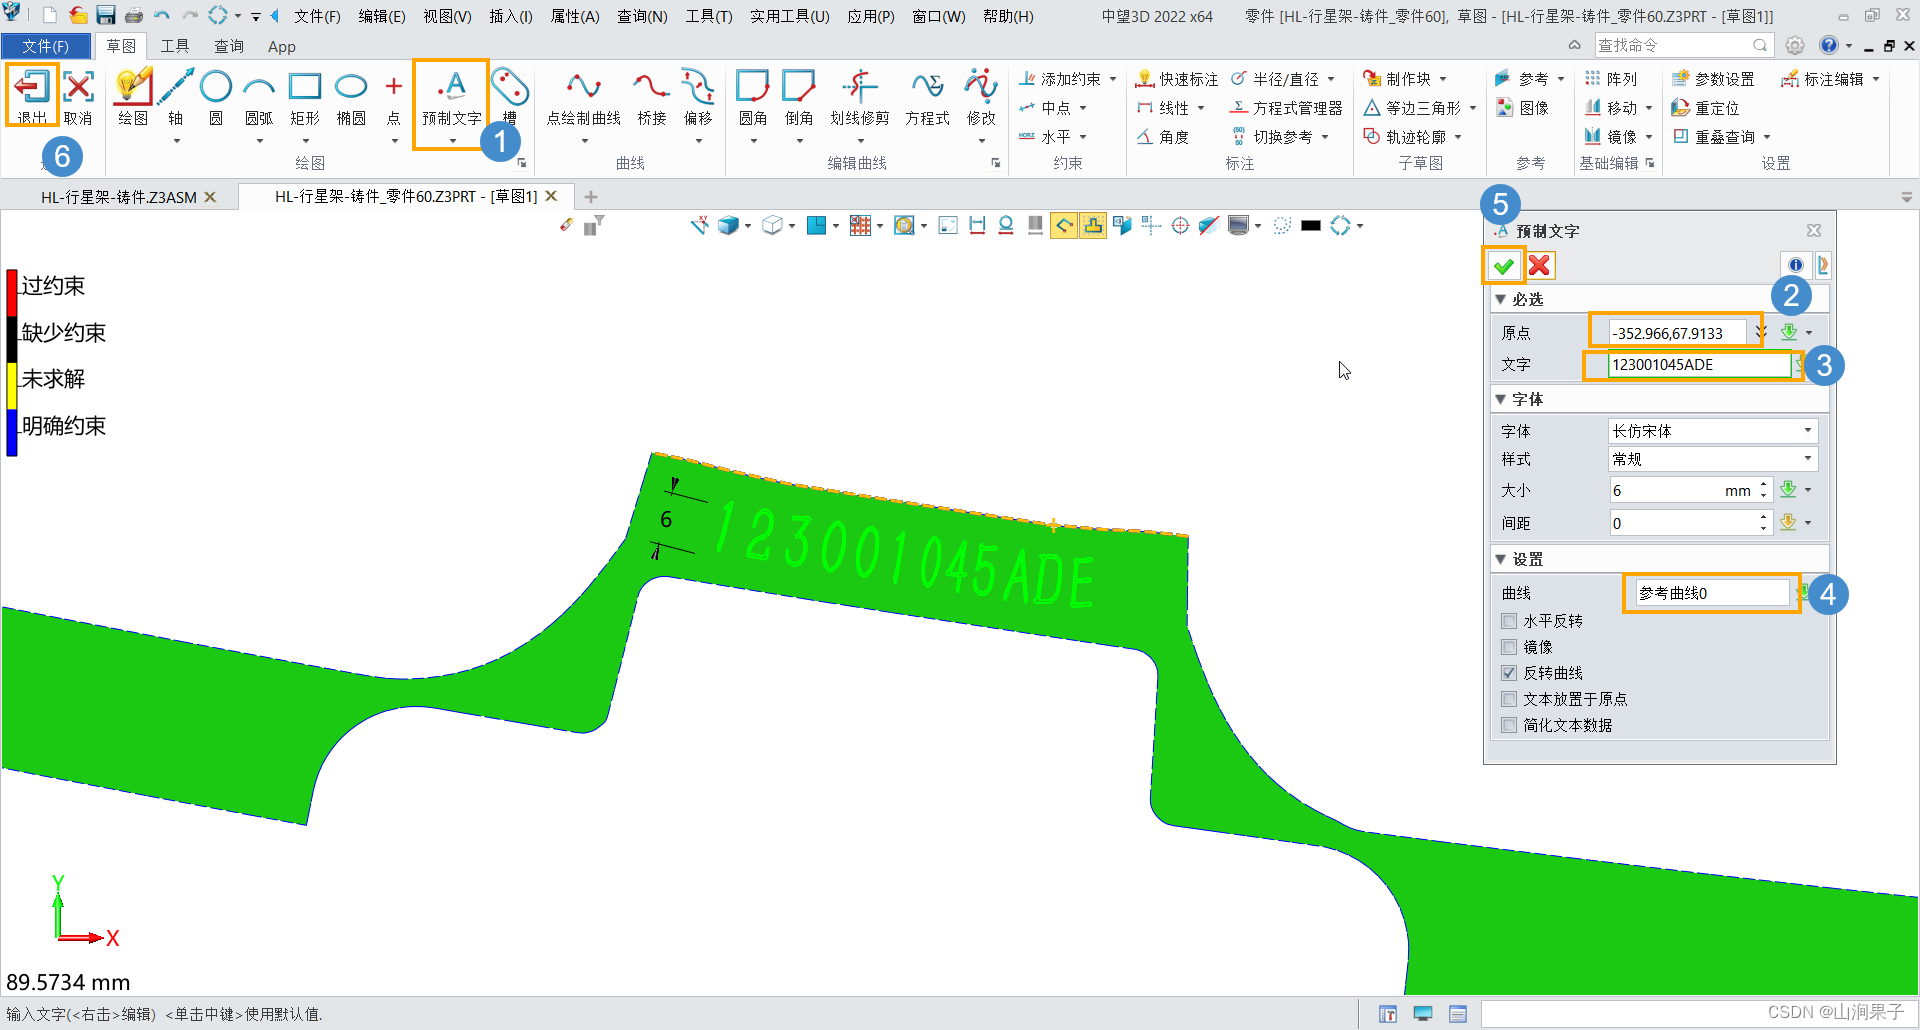Enable 简化文本数据 checkbox

click(1509, 725)
